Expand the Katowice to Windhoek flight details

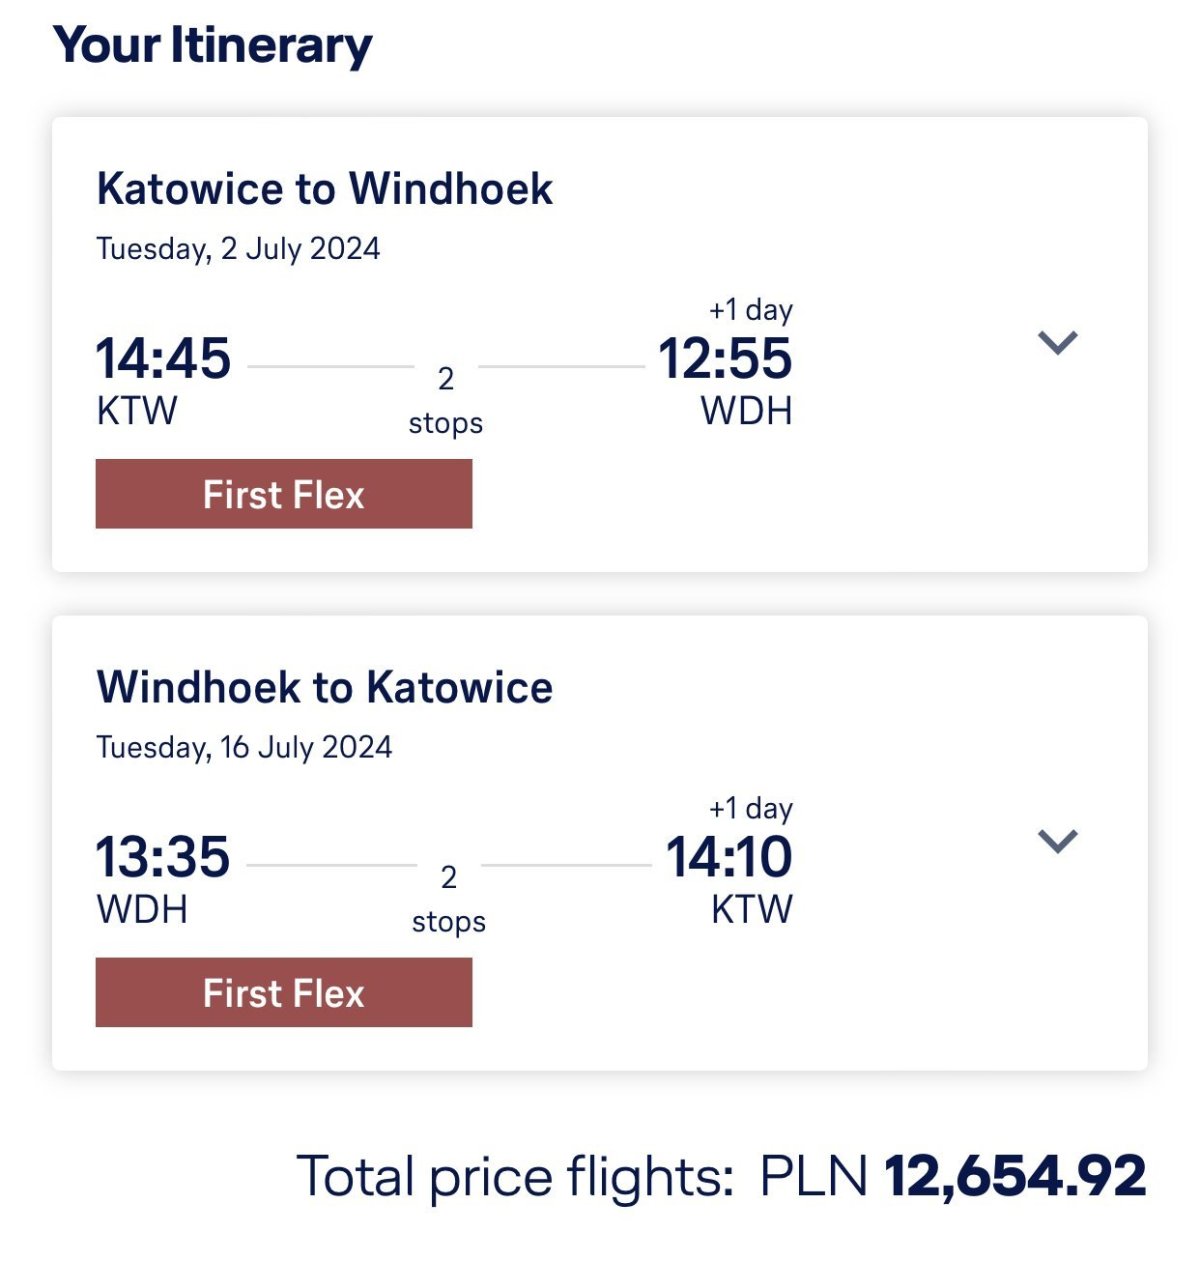pyautogui.click(x=1057, y=343)
